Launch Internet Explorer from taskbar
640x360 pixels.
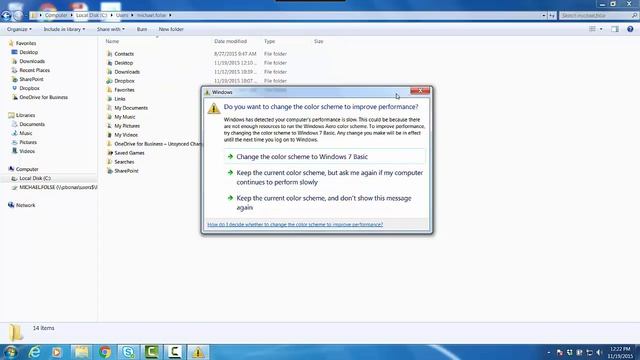(x=35, y=352)
